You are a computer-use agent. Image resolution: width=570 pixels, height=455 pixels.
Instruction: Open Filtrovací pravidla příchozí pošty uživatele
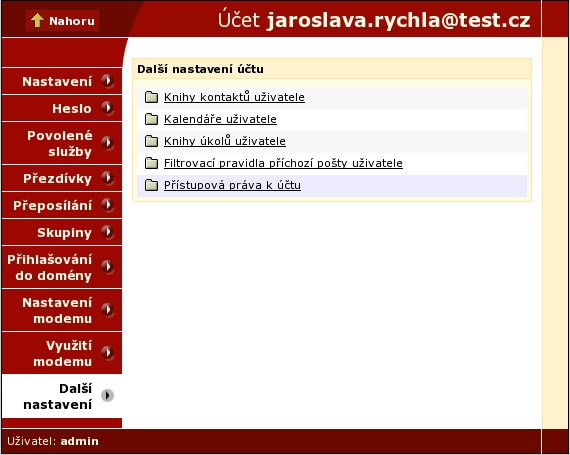point(283,163)
